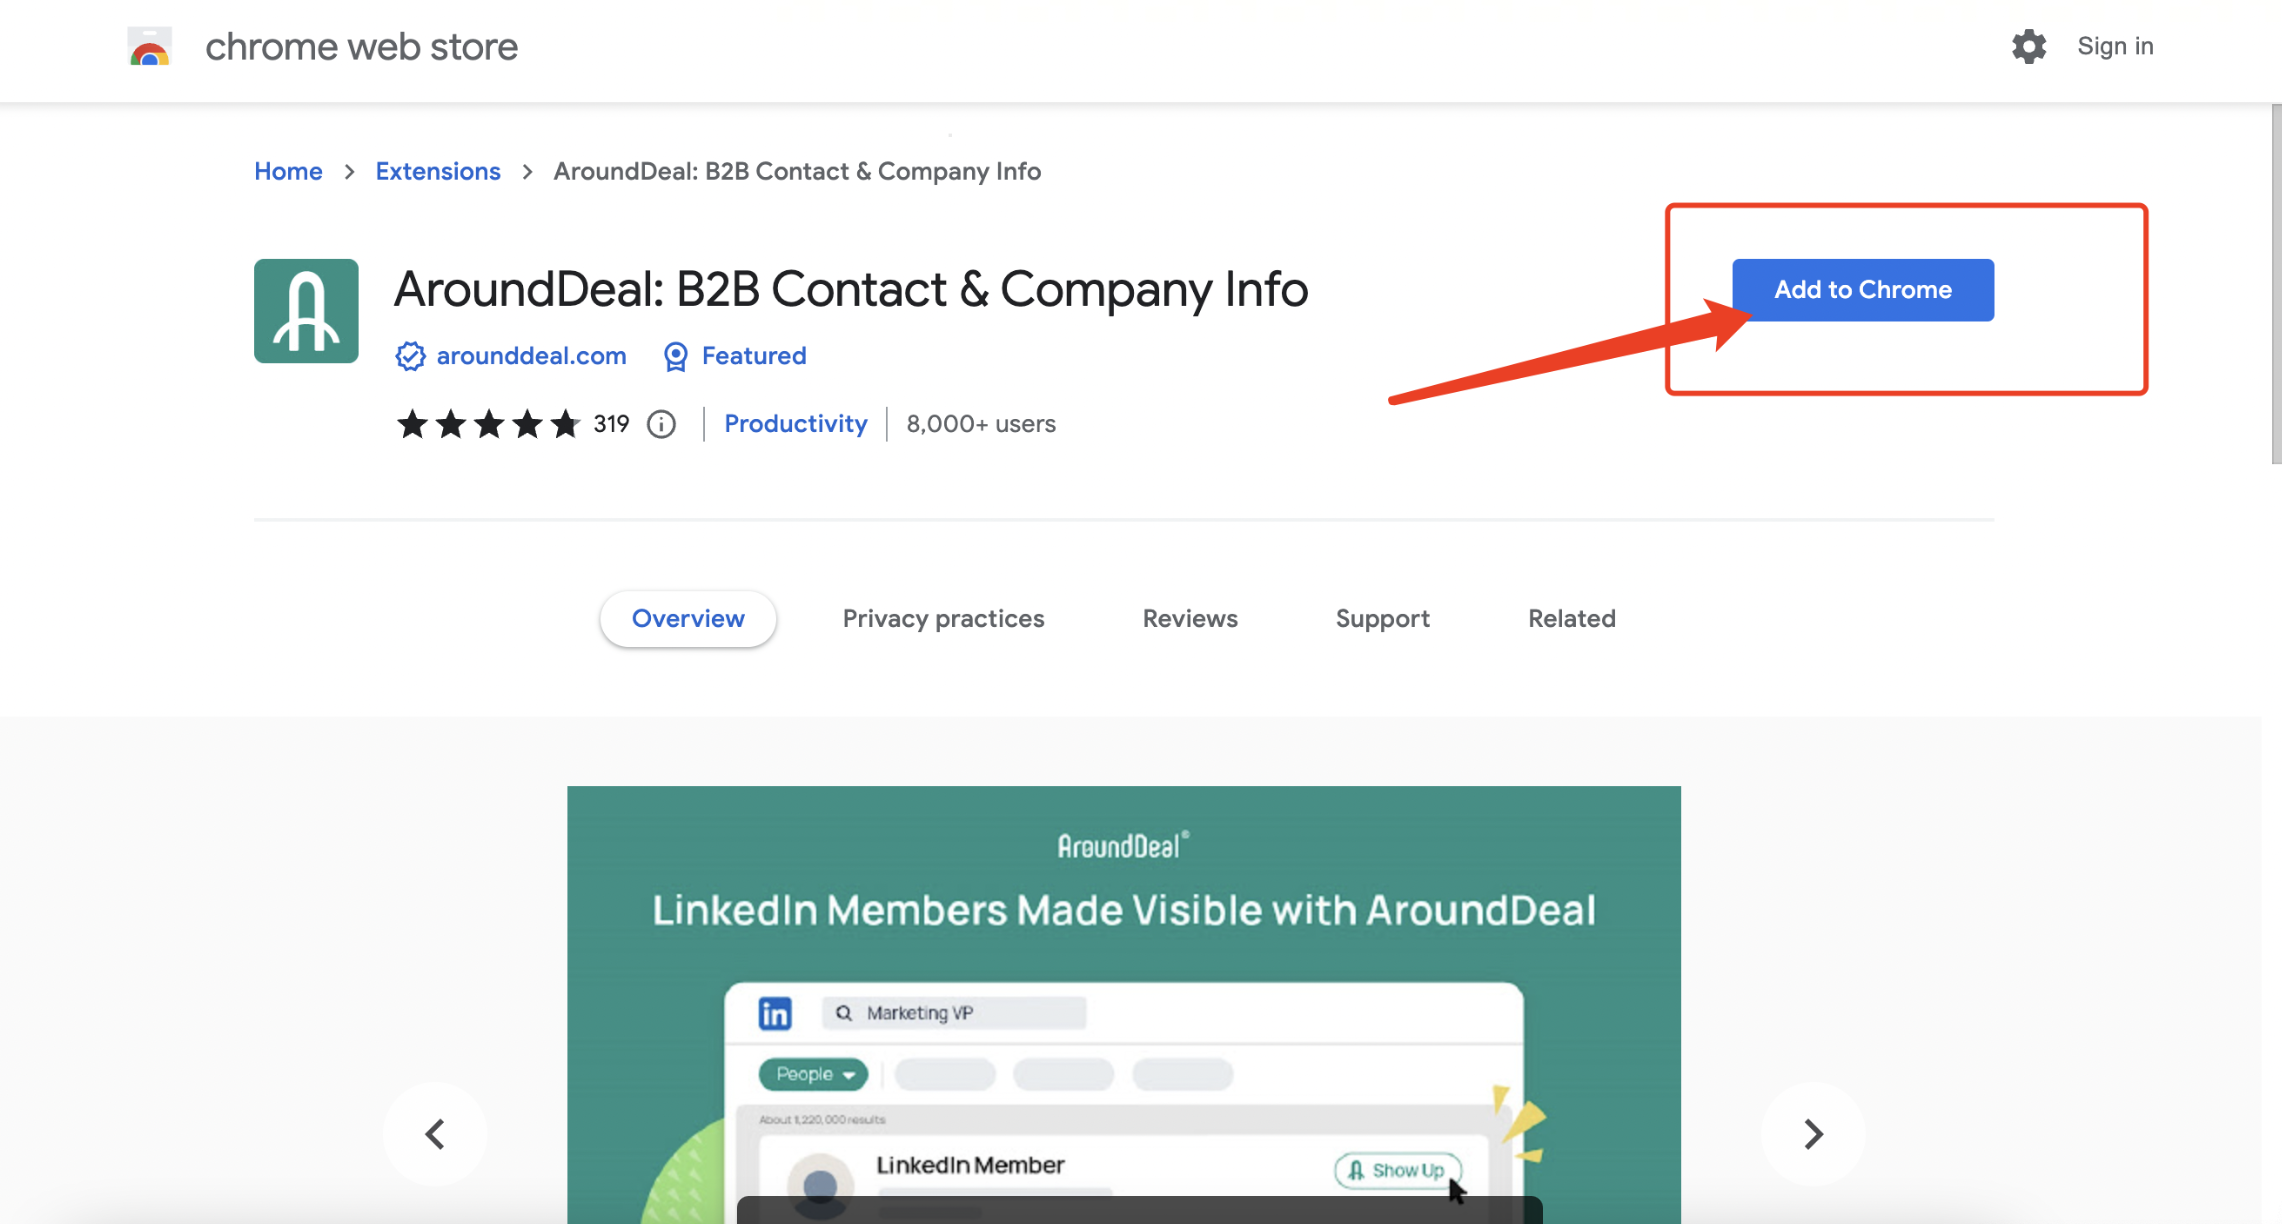The width and height of the screenshot is (2282, 1224).
Task: Select the Support tab
Action: click(x=1382, y=618)
